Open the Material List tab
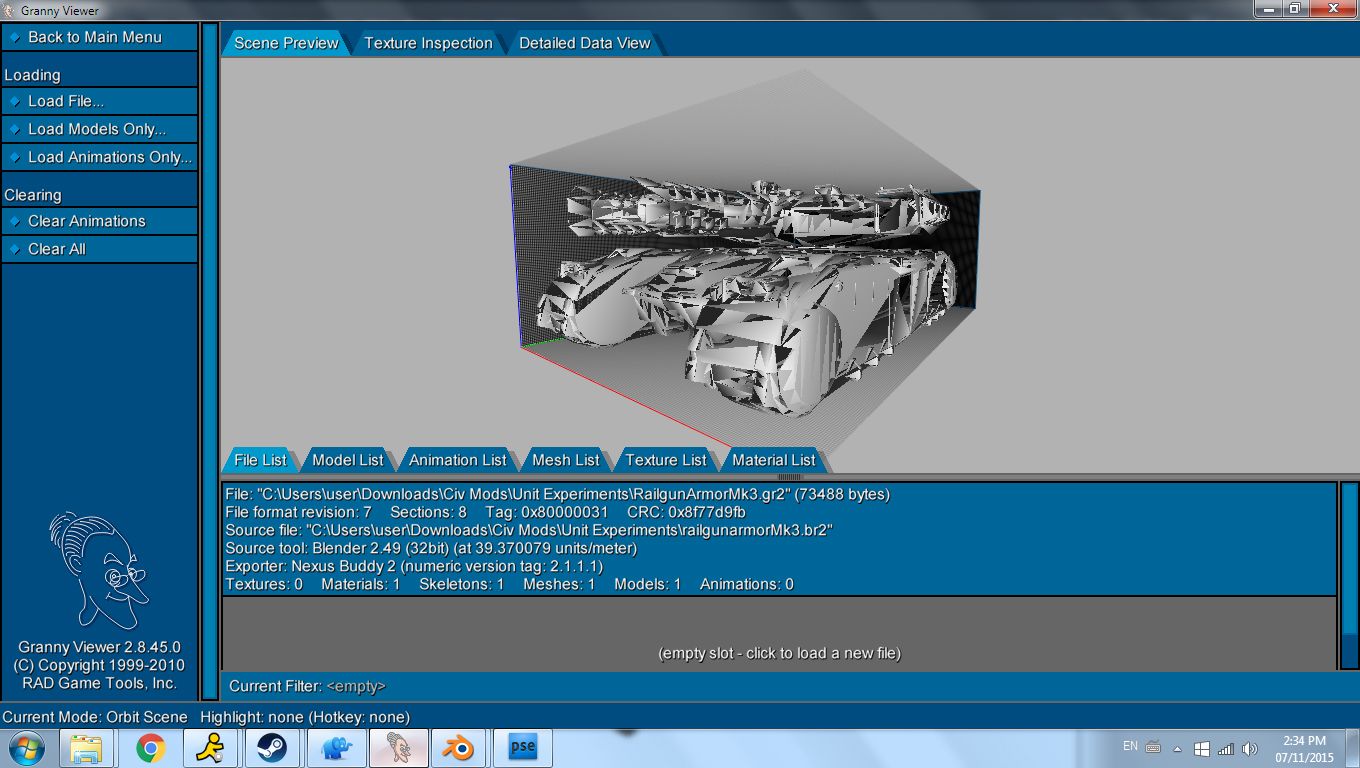Image resolution: width=1360 pixels, height=768 pixels. click(x=773, y=460)
